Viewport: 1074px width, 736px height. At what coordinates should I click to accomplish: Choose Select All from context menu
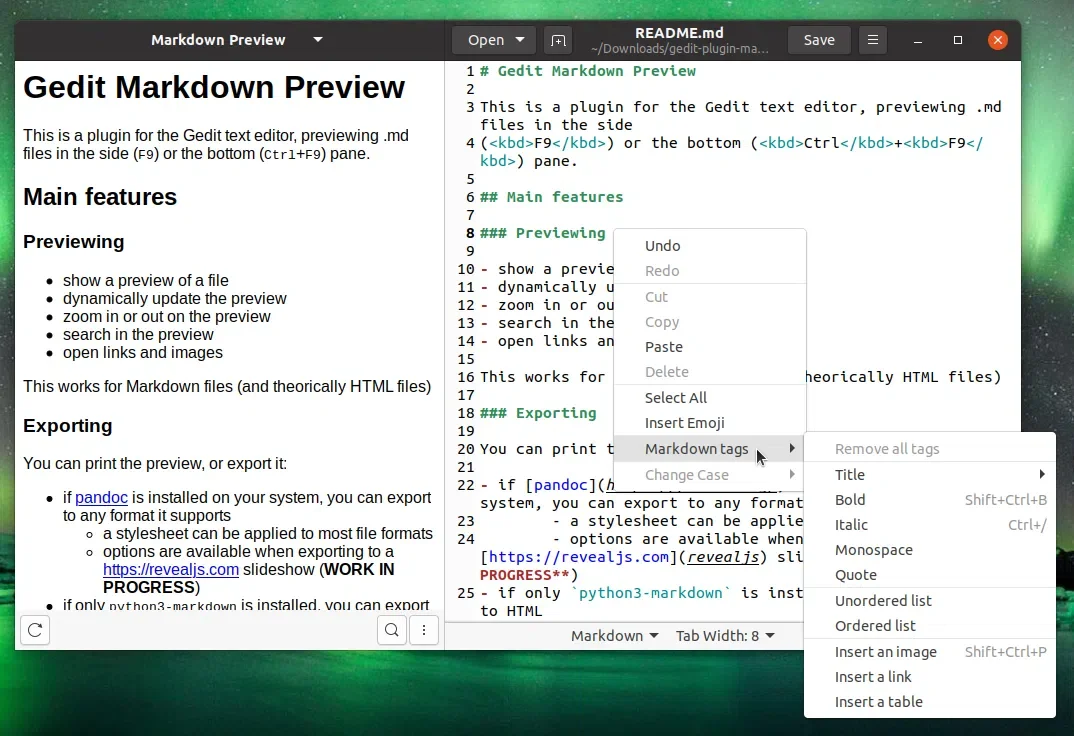tap(710, 398)
